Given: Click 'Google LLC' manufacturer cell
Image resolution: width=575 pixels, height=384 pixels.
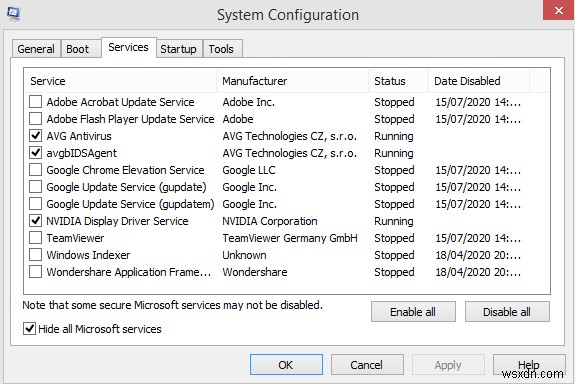Looking at the screenshot, I should [249, 170].
